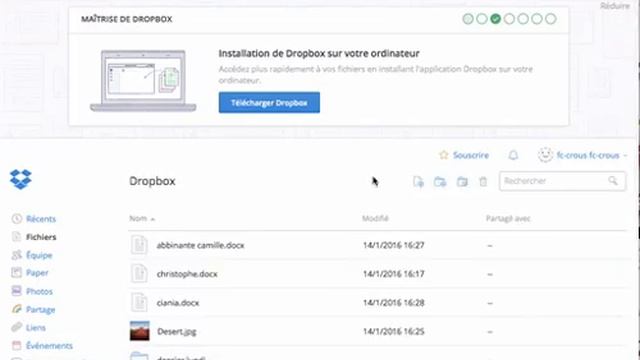Click the MAÎTRISE DE DROPBOX heading

tap(127, 19)
